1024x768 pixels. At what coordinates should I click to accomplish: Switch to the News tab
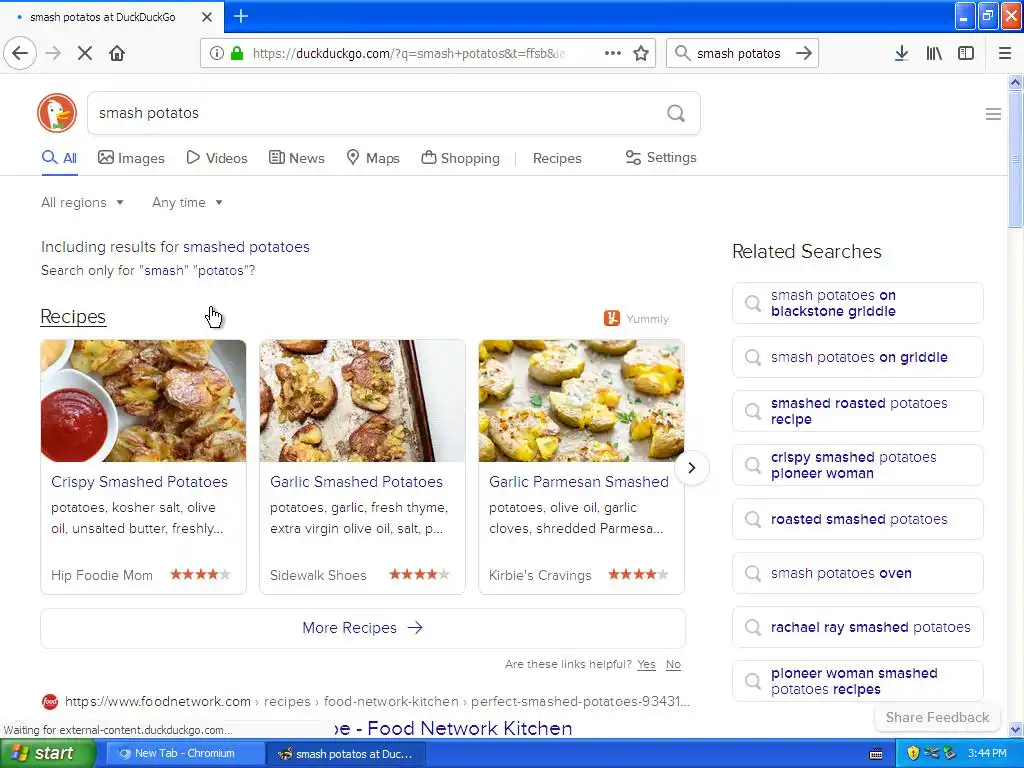click(x=296, y=158)
